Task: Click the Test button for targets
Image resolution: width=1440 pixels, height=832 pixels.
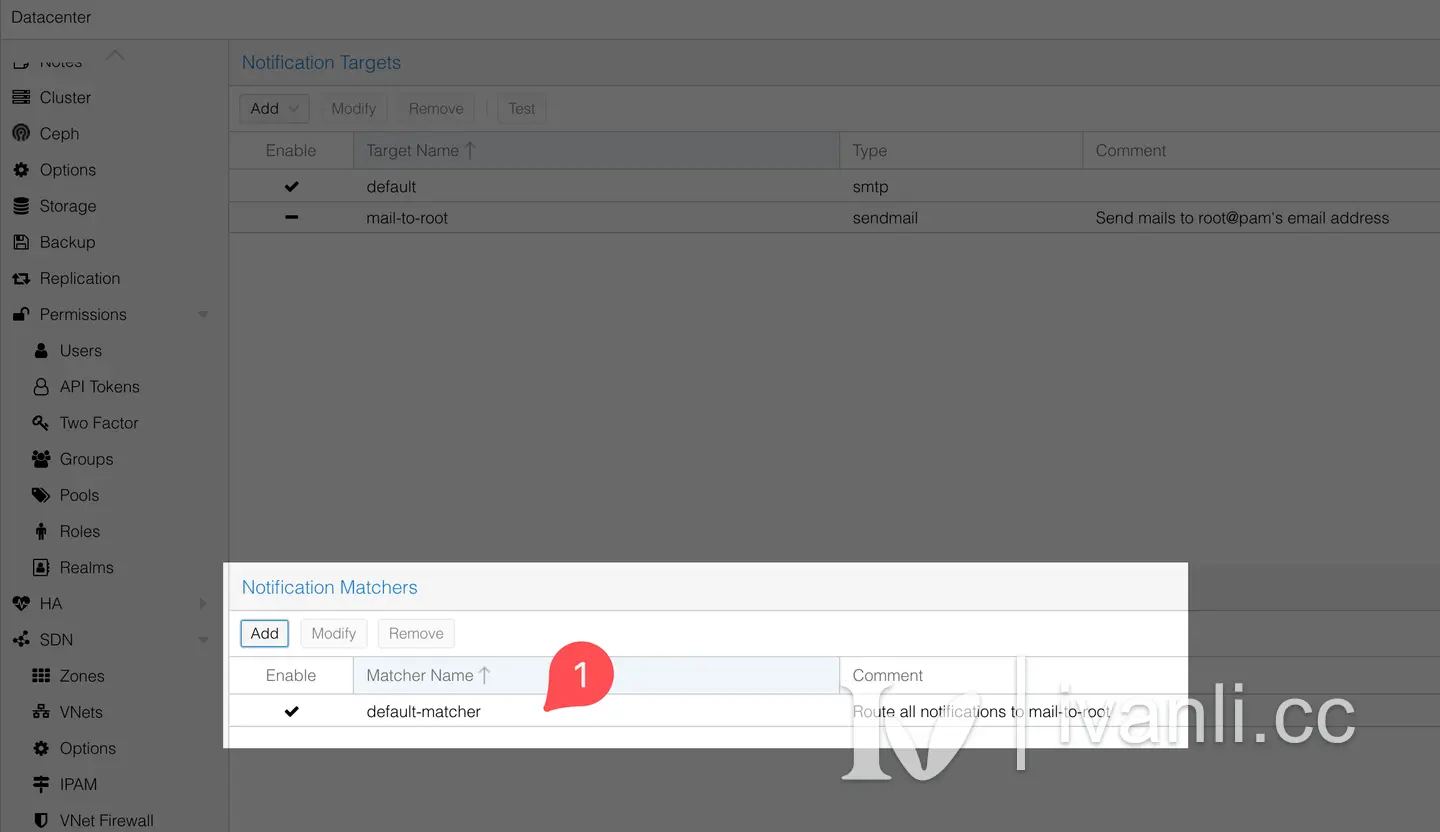Action: click(522, 108)
